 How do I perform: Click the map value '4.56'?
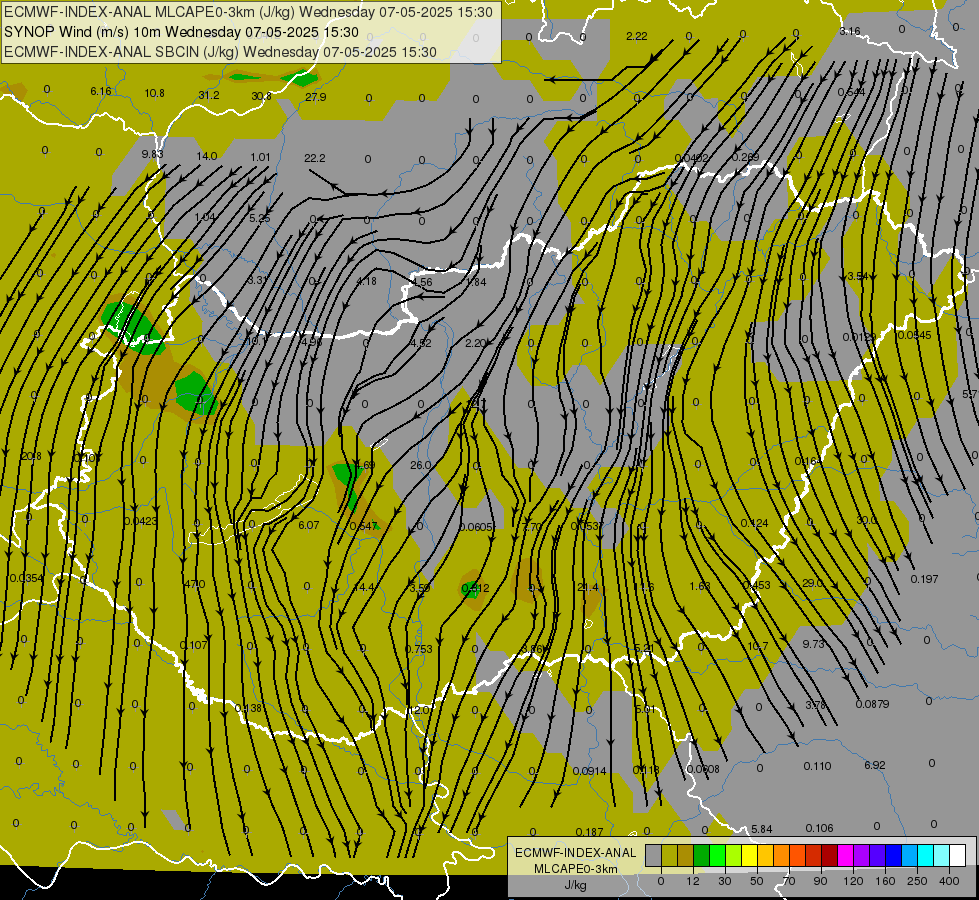(421, 282)
